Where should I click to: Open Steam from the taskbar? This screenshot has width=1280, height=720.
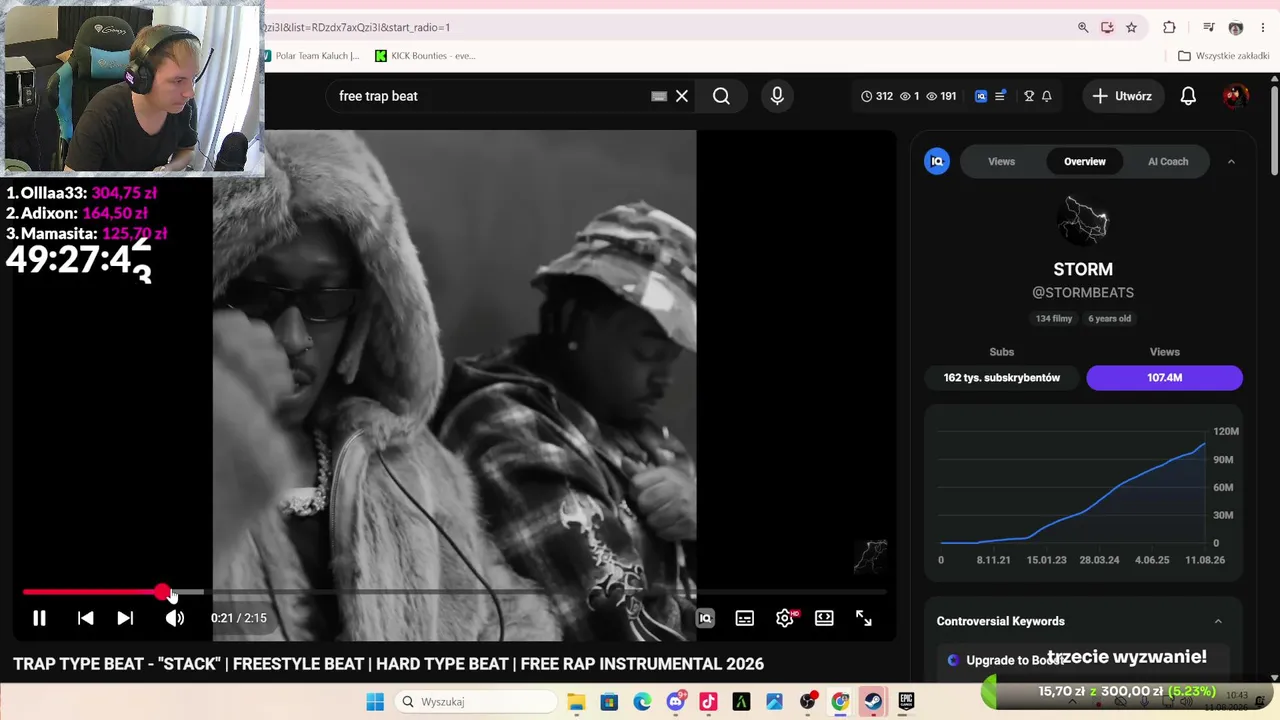point(873,702)
